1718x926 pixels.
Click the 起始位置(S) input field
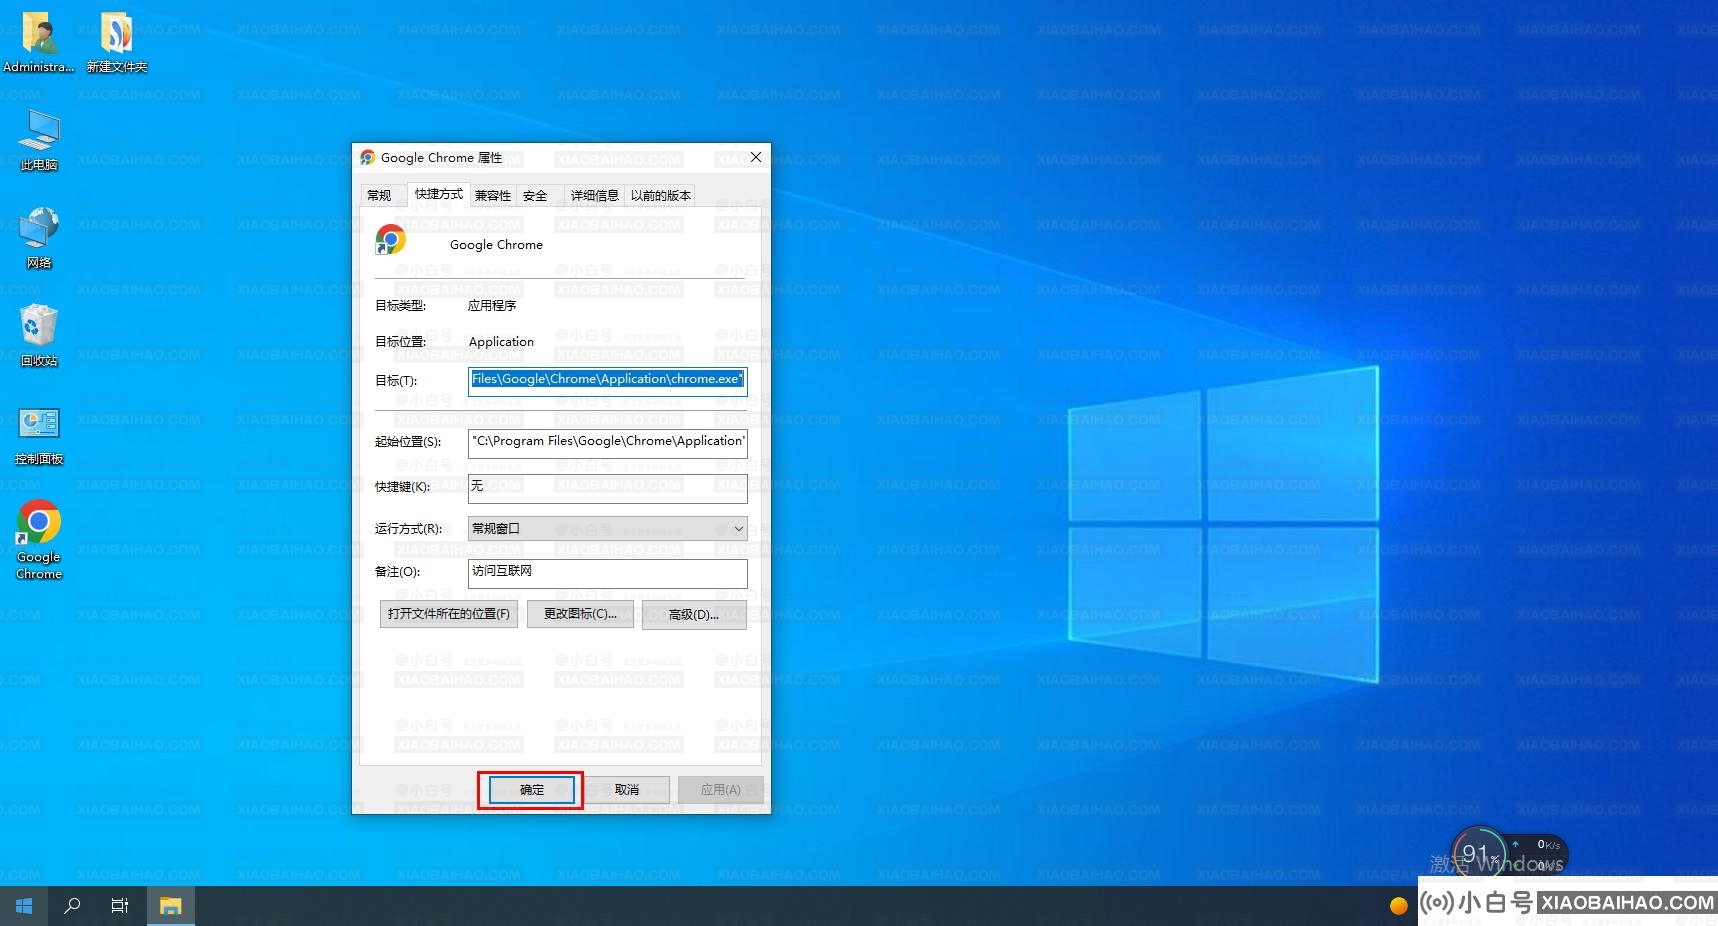(608, 443)
